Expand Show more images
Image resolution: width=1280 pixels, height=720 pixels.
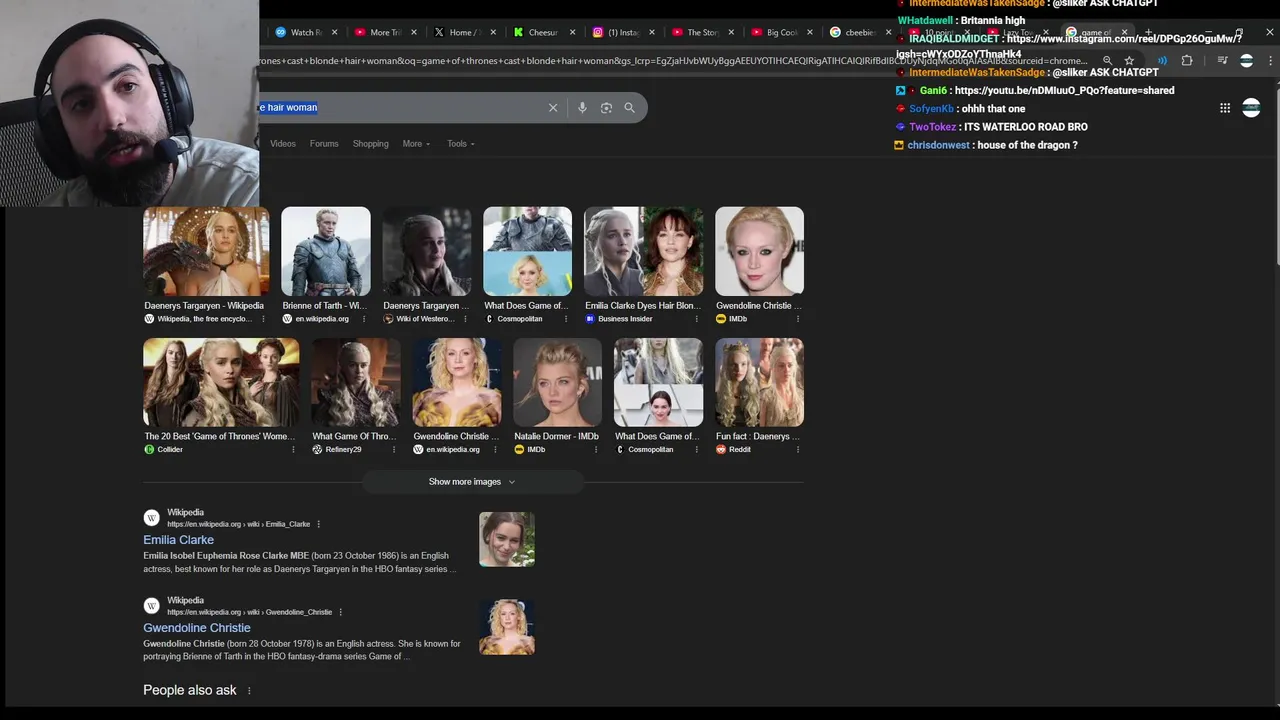tap(472, 482)
